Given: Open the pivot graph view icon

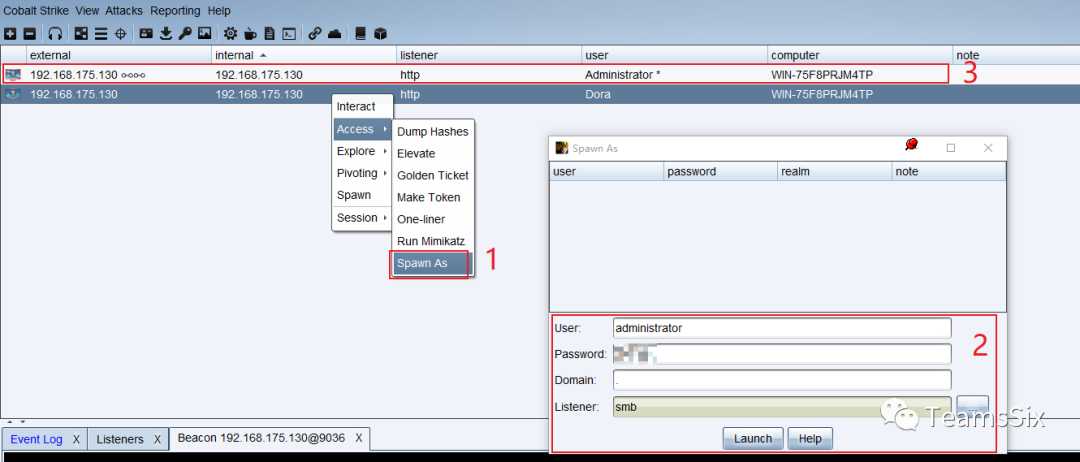Looking at the screenshot, I should 81,33.
